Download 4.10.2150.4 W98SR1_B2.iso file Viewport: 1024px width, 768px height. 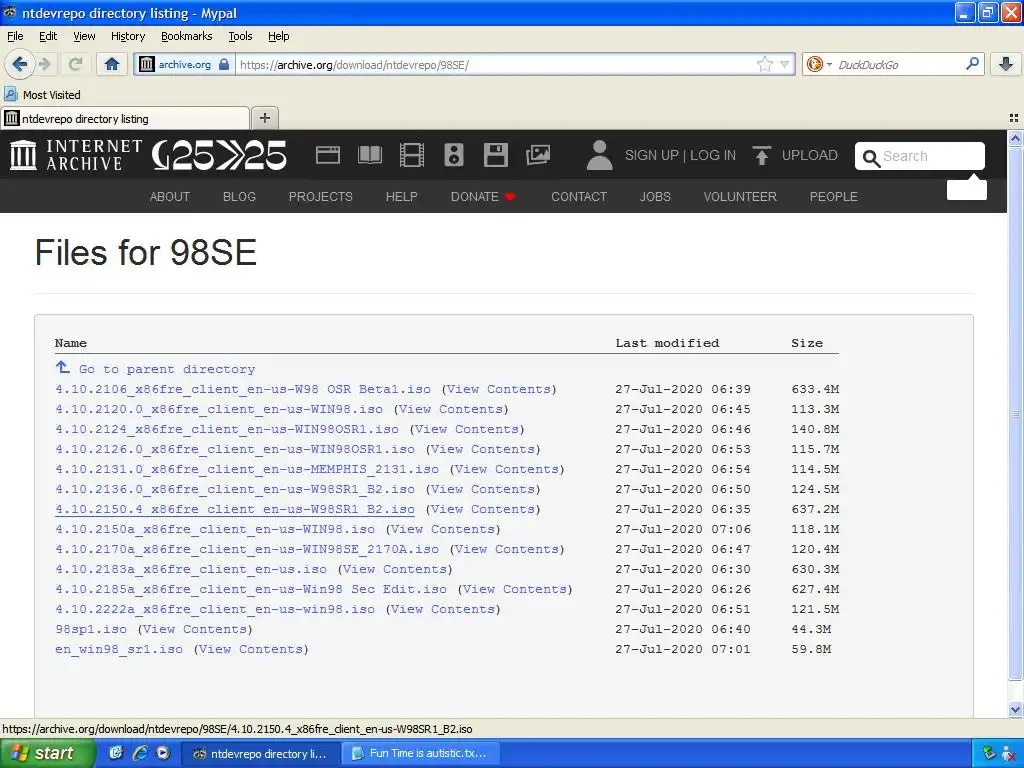point(235,509)
